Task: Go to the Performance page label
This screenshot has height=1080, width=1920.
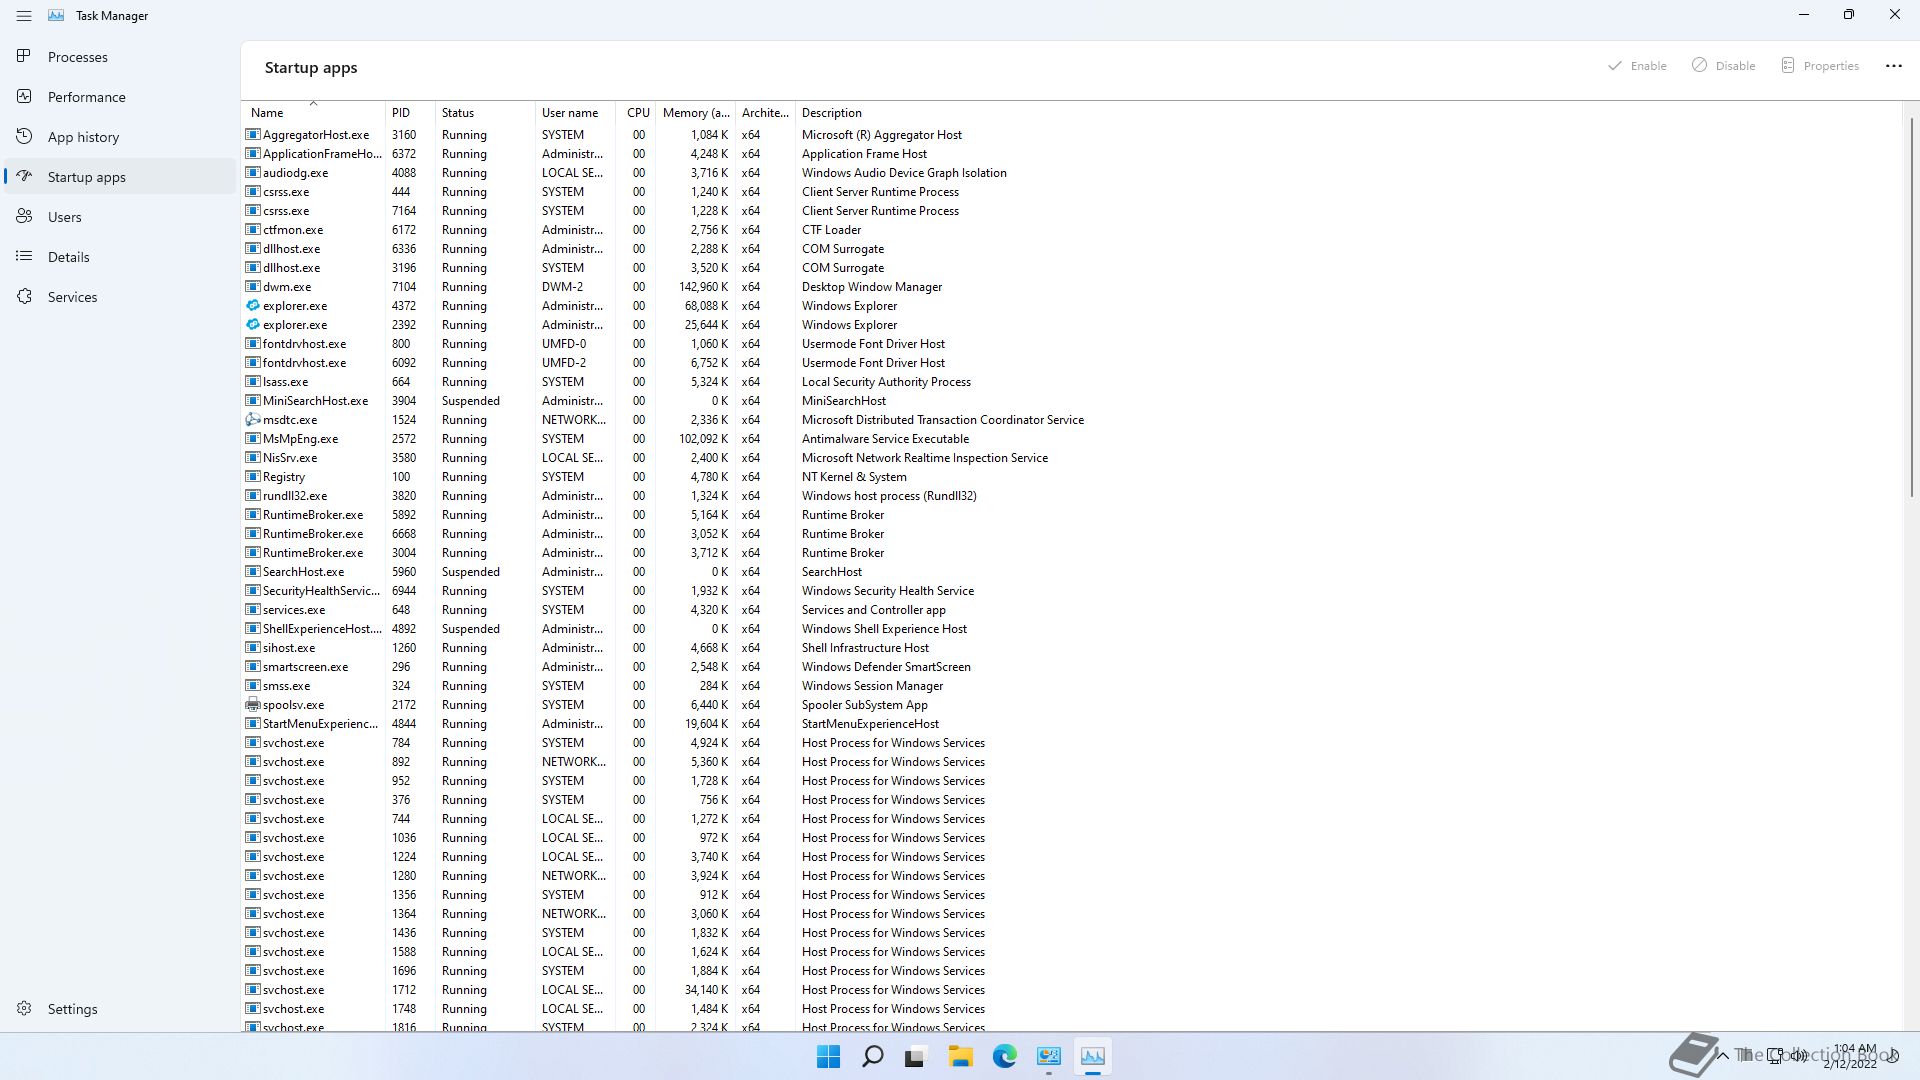Action: tap(87, 97)
